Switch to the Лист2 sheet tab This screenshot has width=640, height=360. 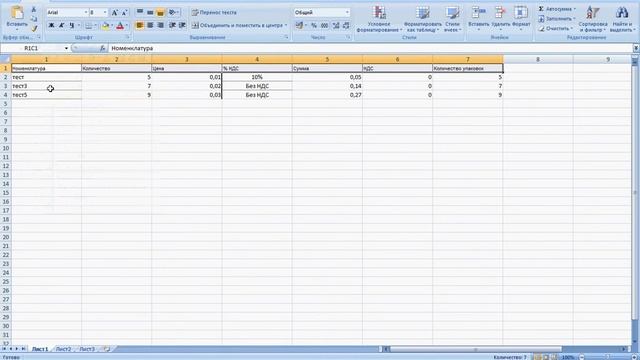point(63,349)
